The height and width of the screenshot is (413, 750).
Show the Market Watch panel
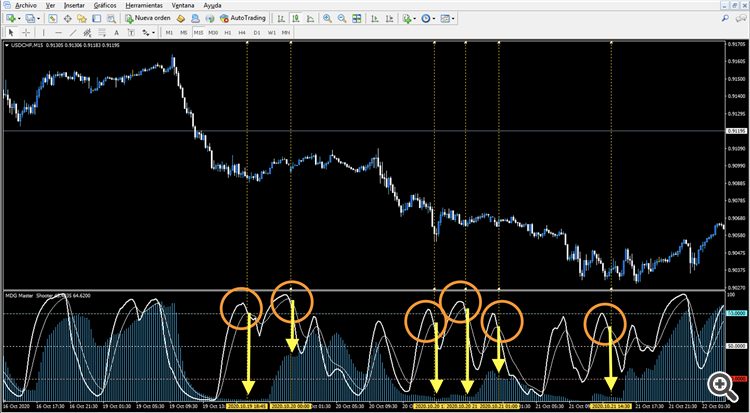[x=53, y=18]
